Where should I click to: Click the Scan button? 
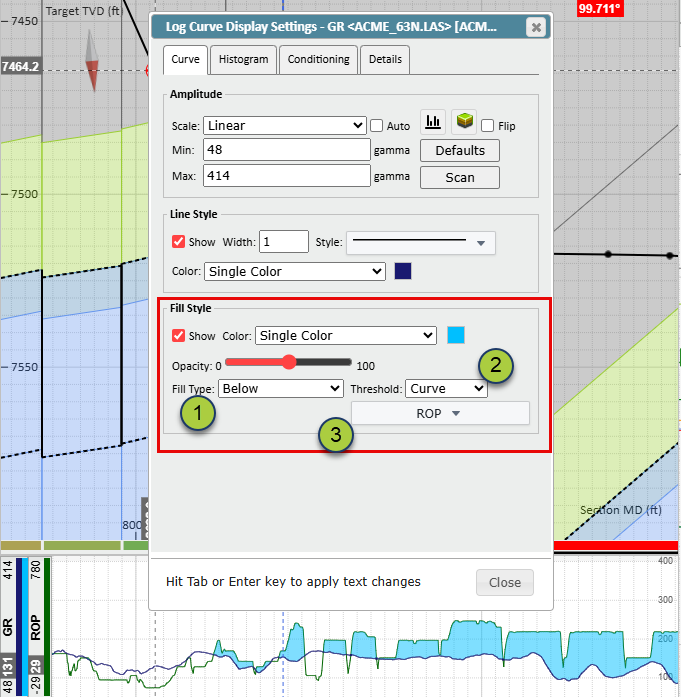[460, 178]
